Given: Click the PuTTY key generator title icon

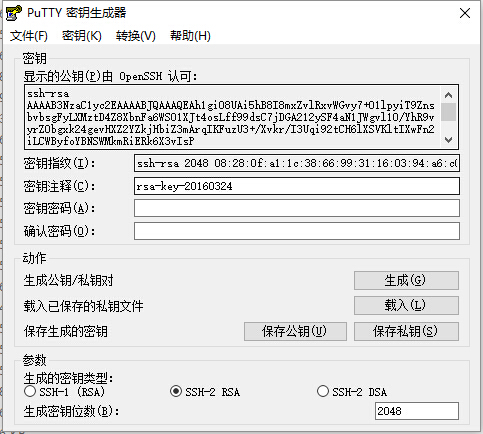Looking at the screenshot, I should pyautogui.click(x=14, y=13).
